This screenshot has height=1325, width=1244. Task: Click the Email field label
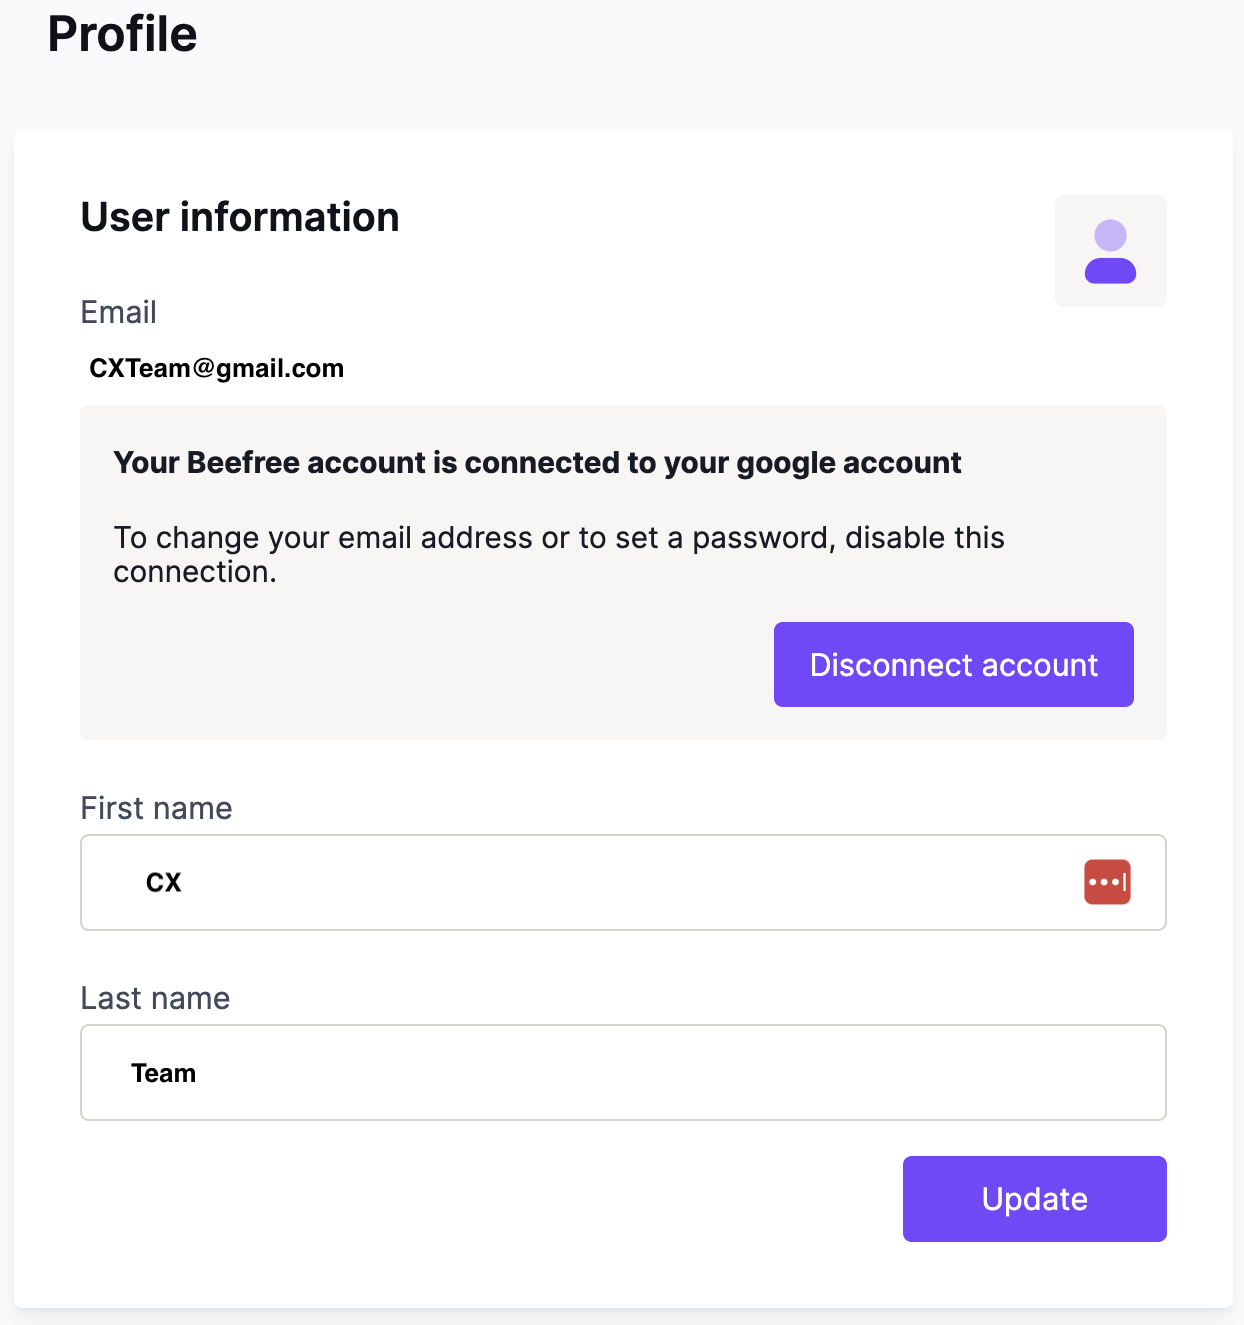tap(118, 312)
